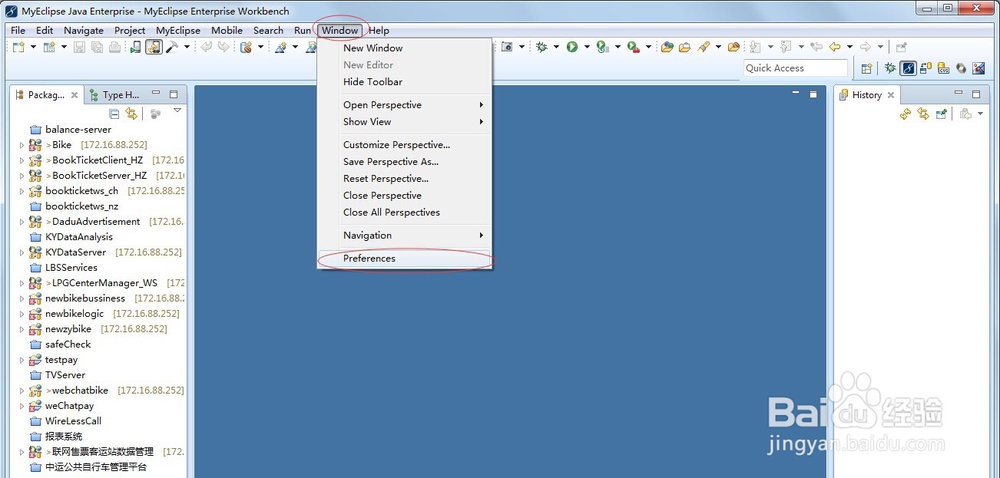Click the yellow Back navigation arrow

[834, 47]
